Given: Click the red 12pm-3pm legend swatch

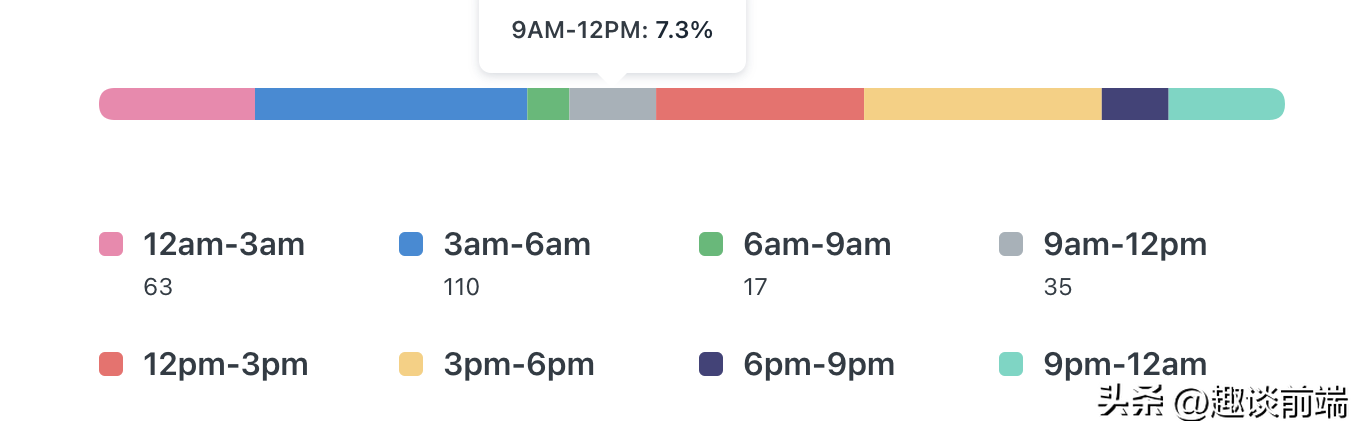Looking at the screenshot, I should (x=111, y=364).
